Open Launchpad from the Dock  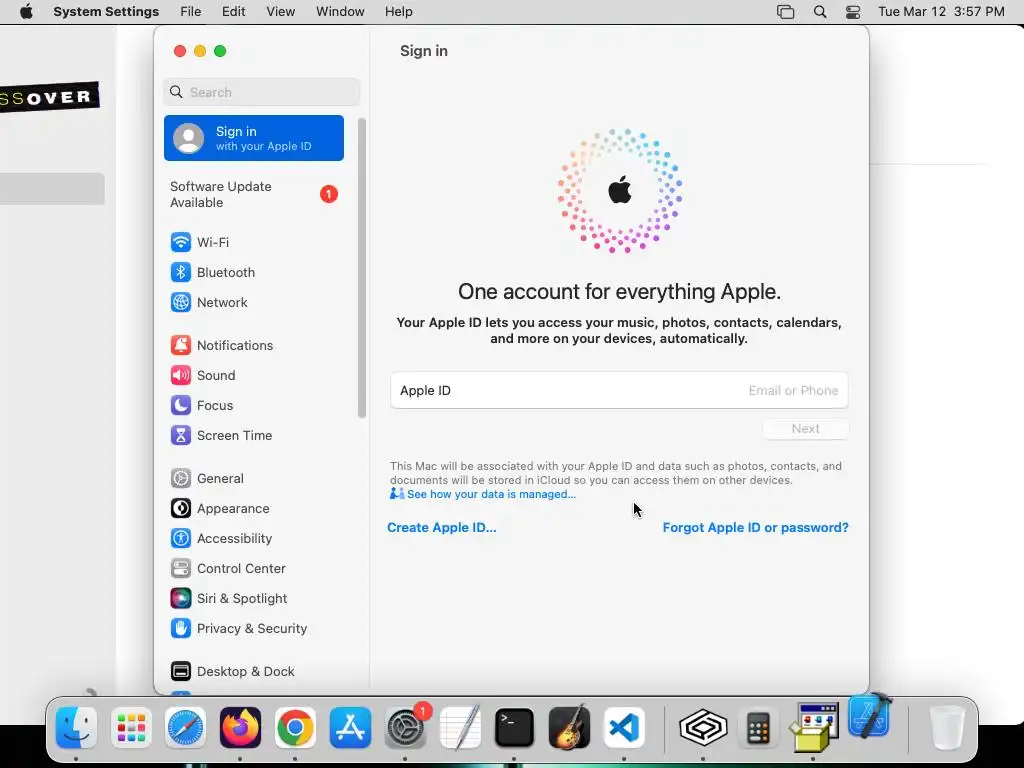tap(131, 728)
